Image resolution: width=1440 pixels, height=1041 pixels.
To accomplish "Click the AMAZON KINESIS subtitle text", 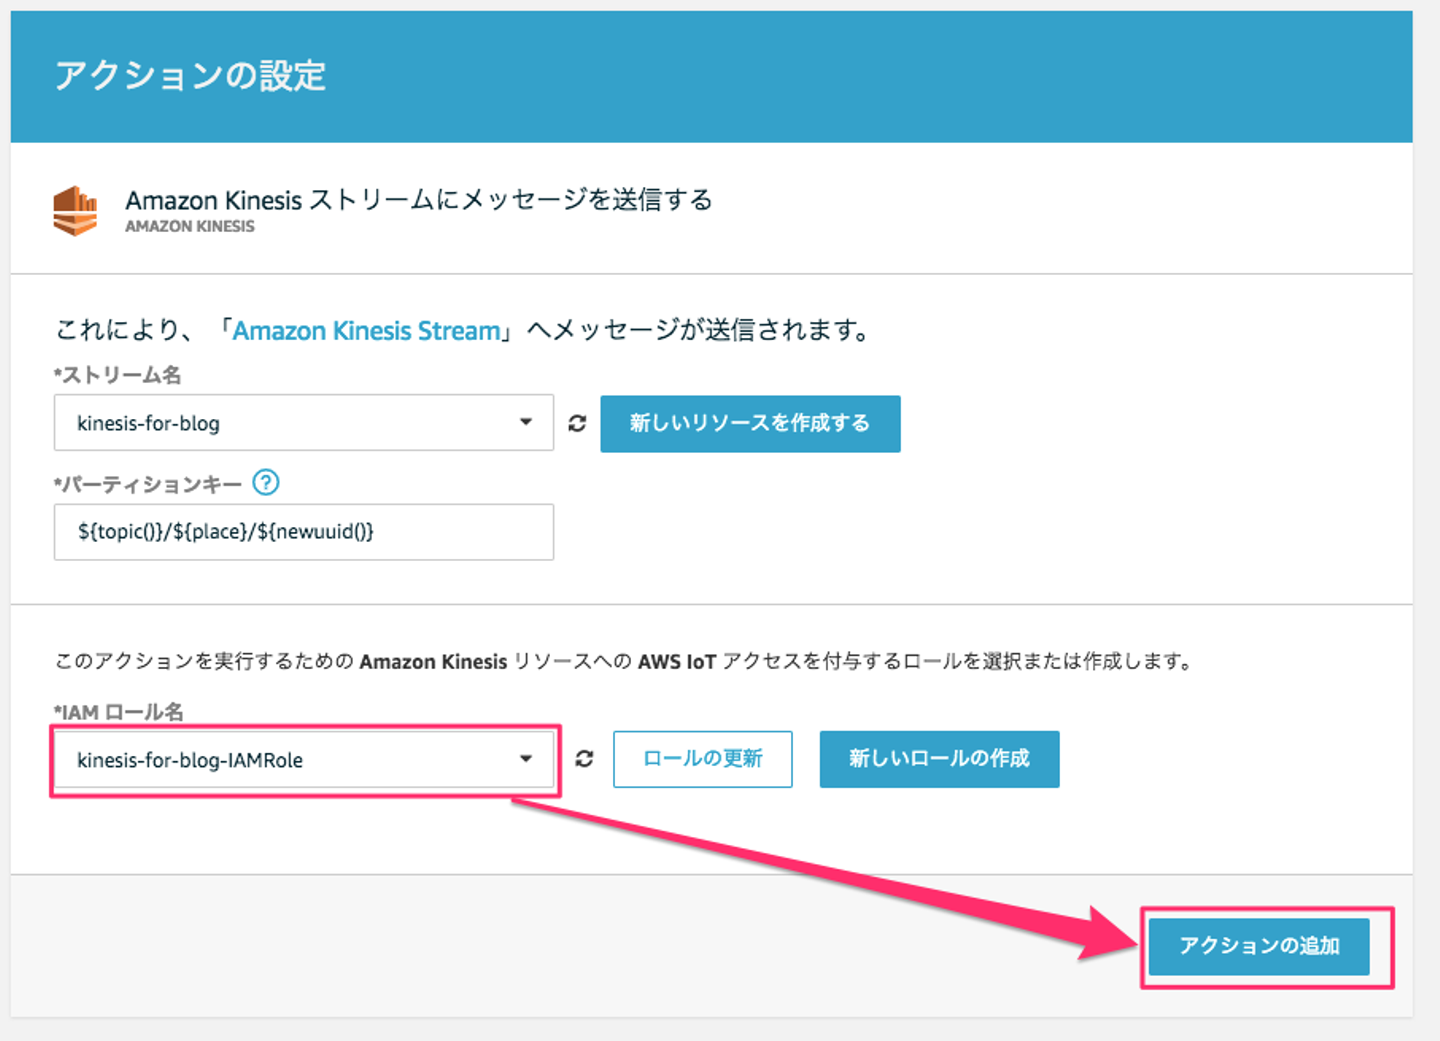I will coord(190,227).
